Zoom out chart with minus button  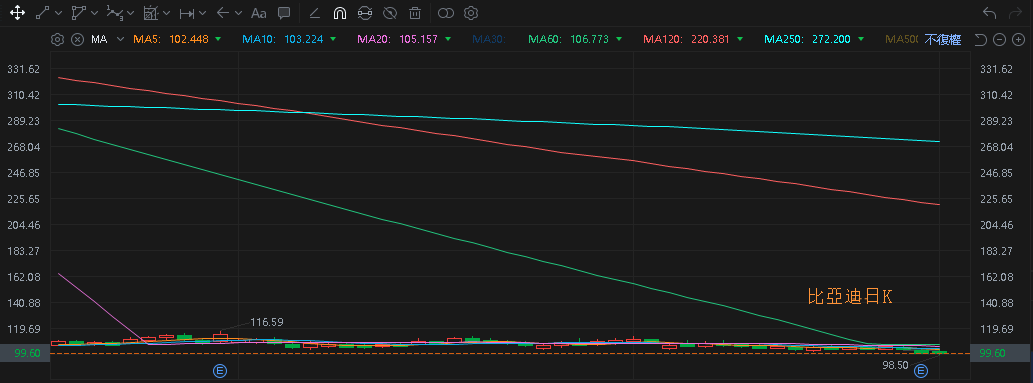(999, 40)
